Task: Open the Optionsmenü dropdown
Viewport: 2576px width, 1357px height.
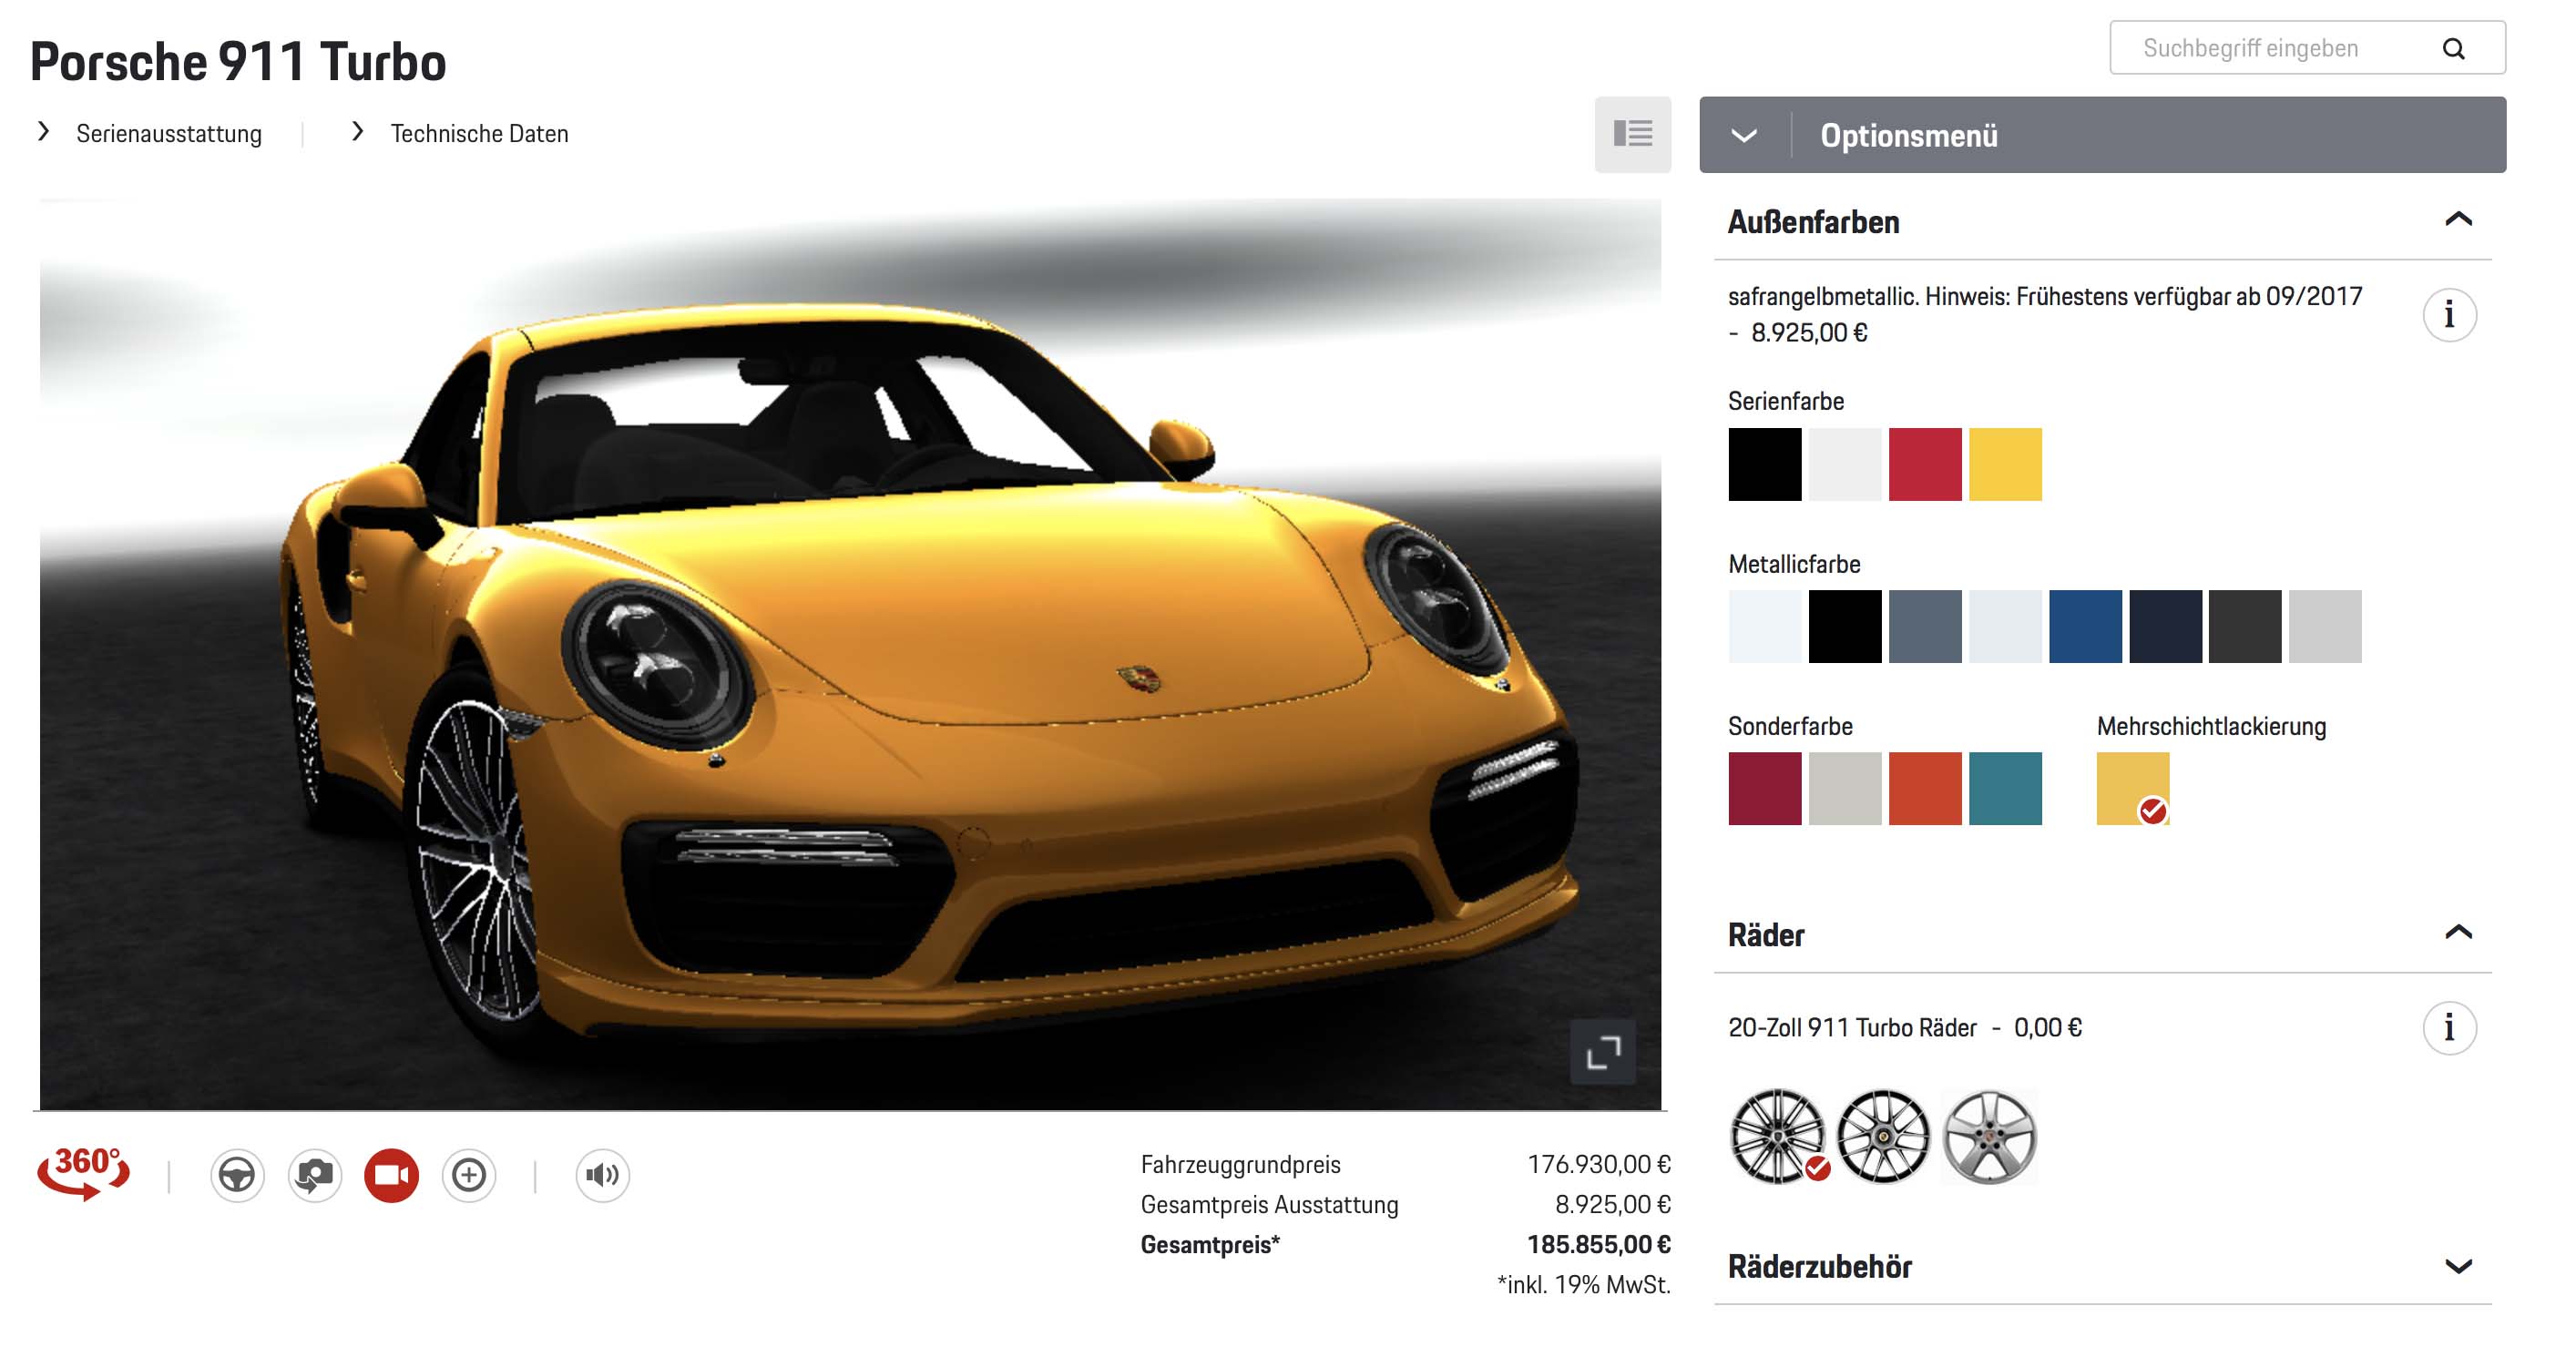Action: point(2103,135)
